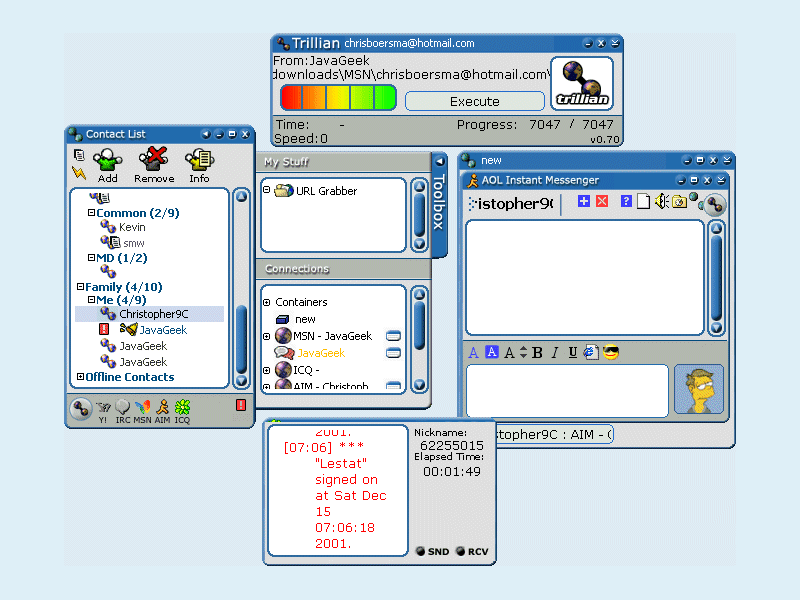This screenshot has height=600, width=800.
Task: Click the message input field in AIM window
Action: (x=567, y=390)
